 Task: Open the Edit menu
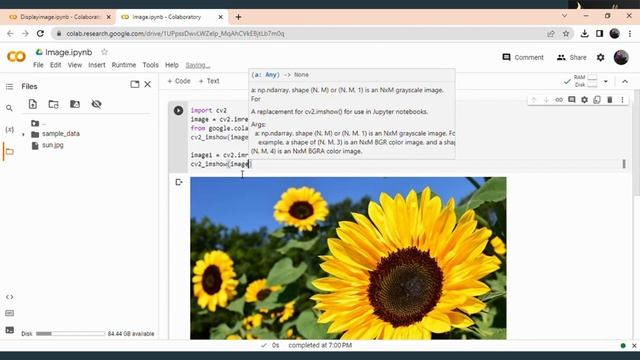pos(56,65)
